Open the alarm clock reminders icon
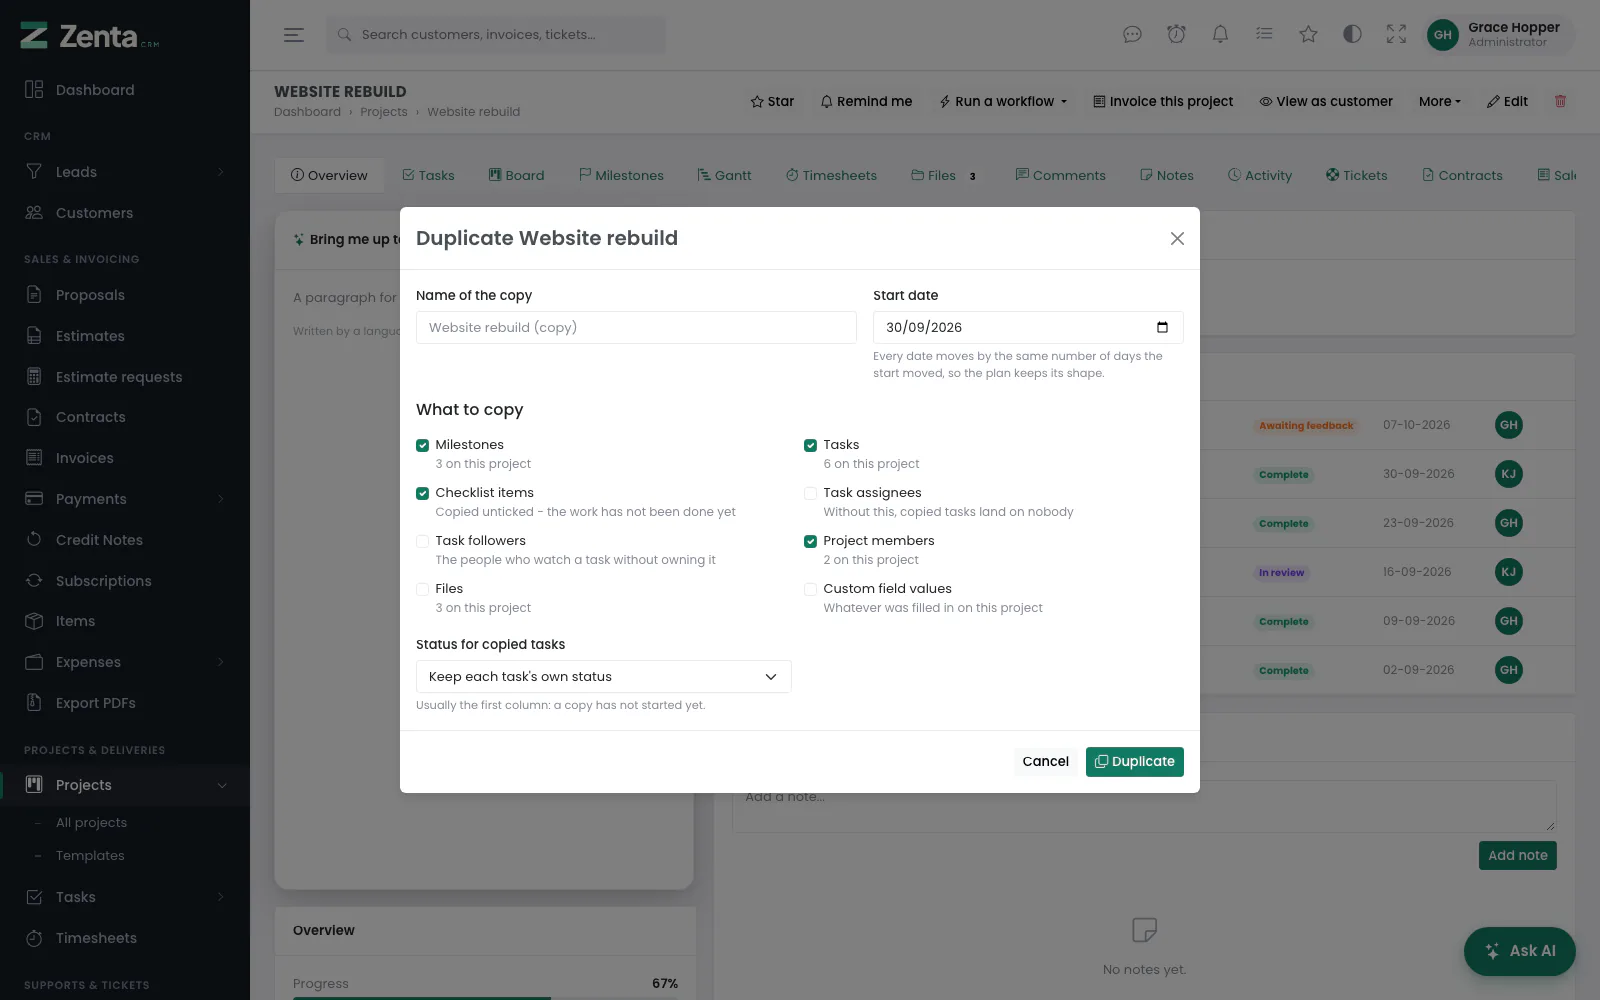The width and height of the screenshot is (1600, 1000). 1176,35
